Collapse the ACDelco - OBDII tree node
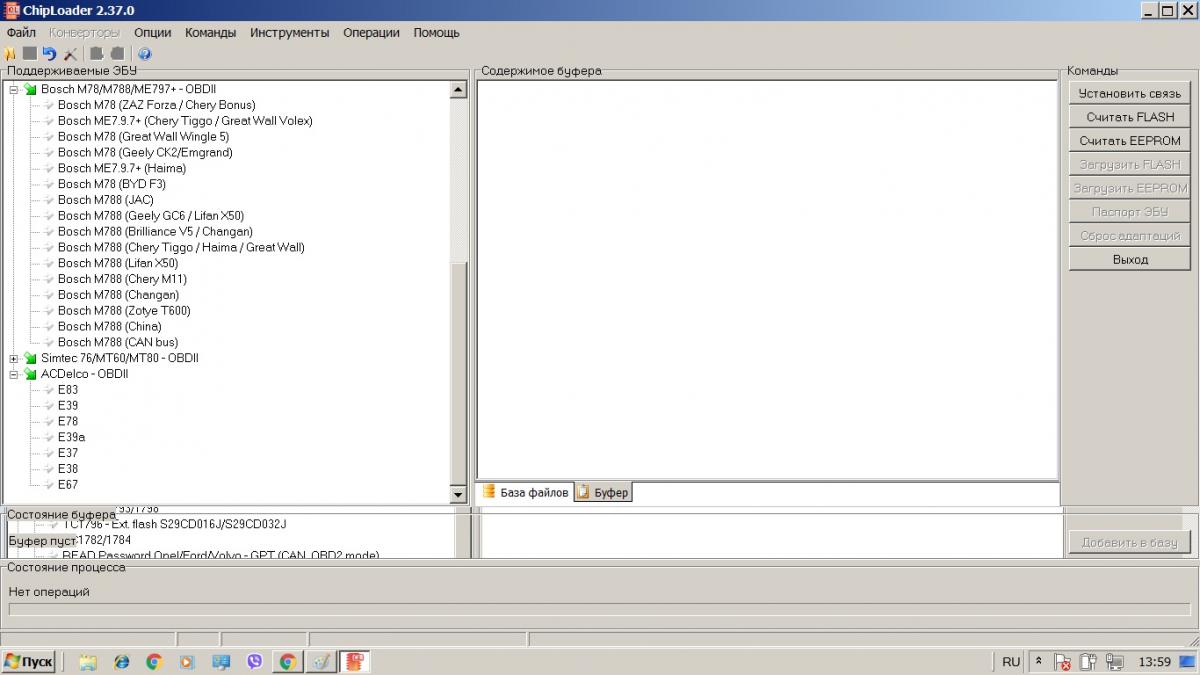Viewport: 1200px width, 675px height. [x=14, y=374]
